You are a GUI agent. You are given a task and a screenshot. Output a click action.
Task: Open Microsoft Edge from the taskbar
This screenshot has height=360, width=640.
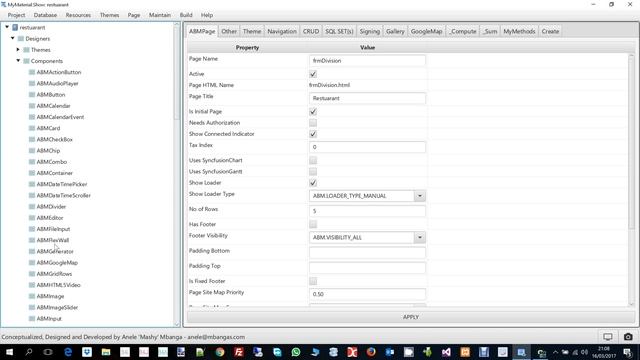(68, 352)
